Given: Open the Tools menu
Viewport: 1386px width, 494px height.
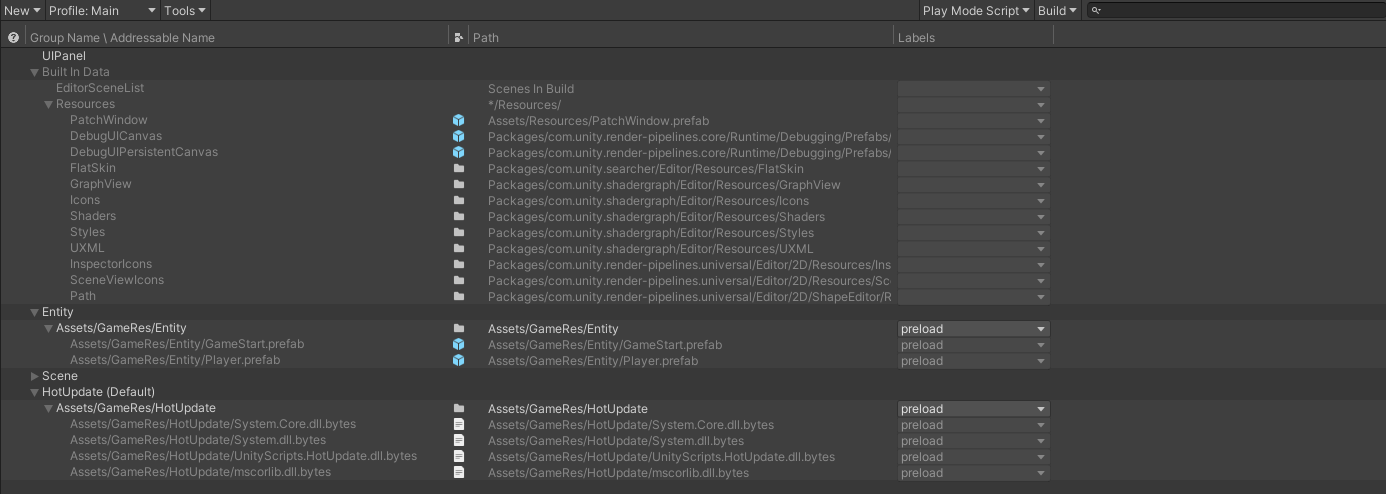Looking at the screenshot, I should click(x=185, y=10).
